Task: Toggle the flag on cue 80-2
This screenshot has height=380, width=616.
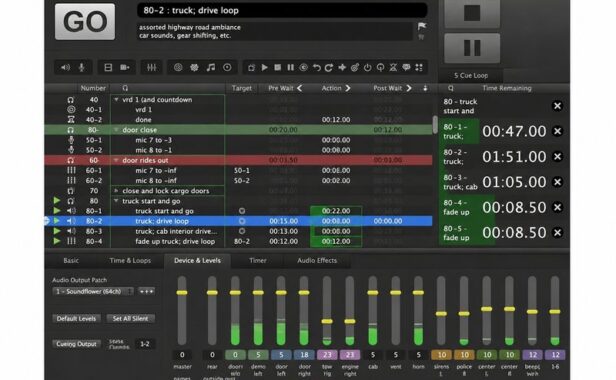Action: coord(422,26)
